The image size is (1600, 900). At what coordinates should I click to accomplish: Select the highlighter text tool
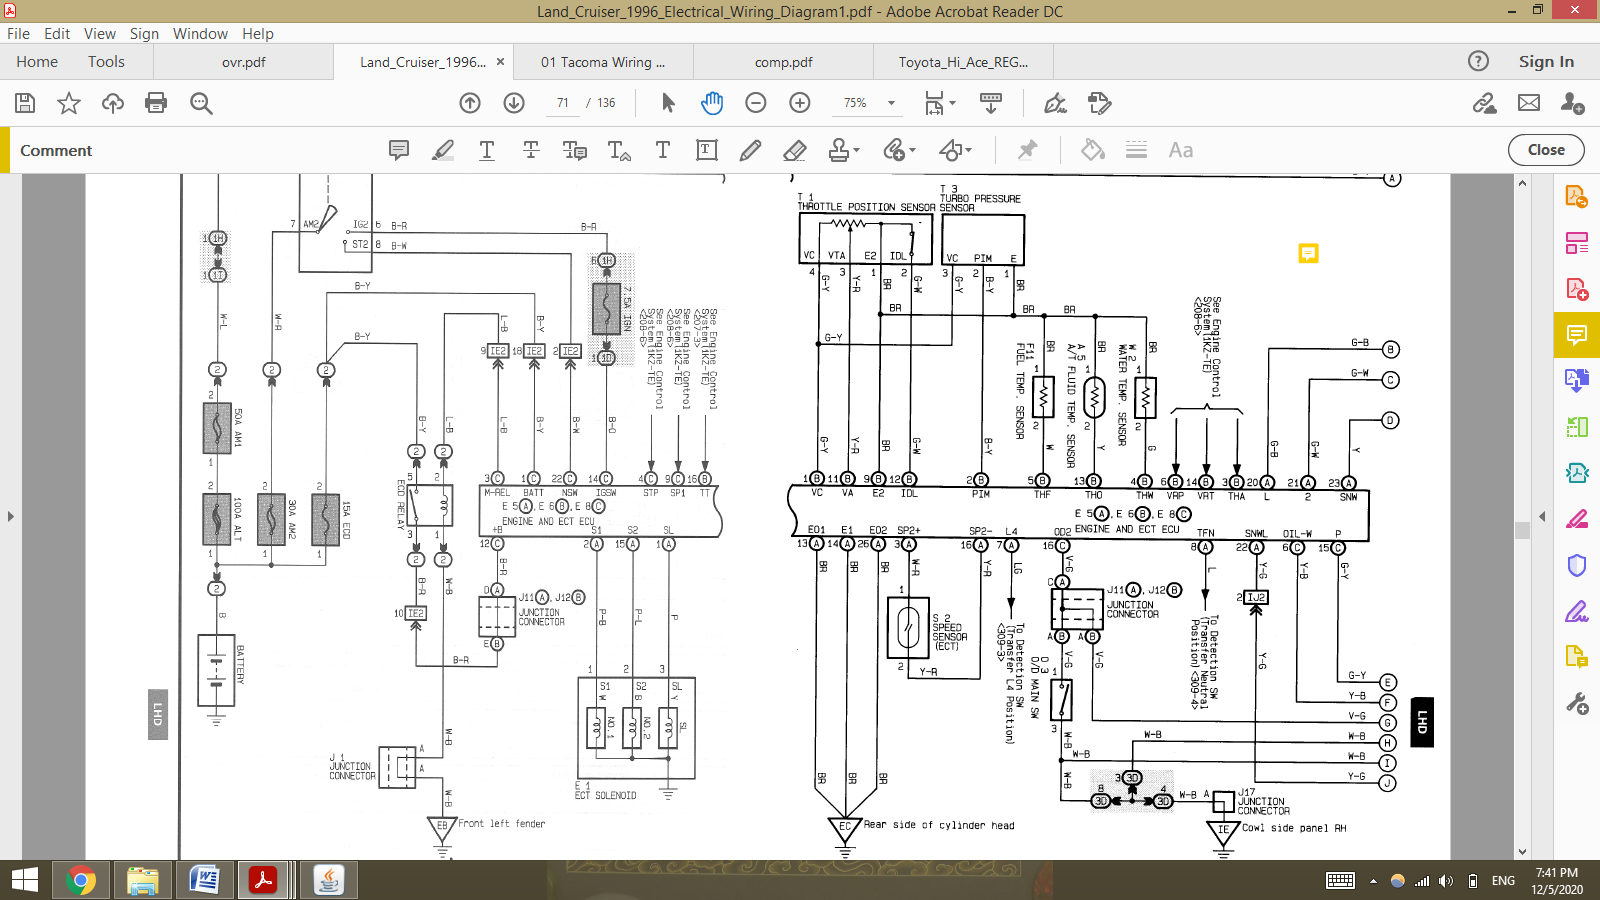pos(443,150)
